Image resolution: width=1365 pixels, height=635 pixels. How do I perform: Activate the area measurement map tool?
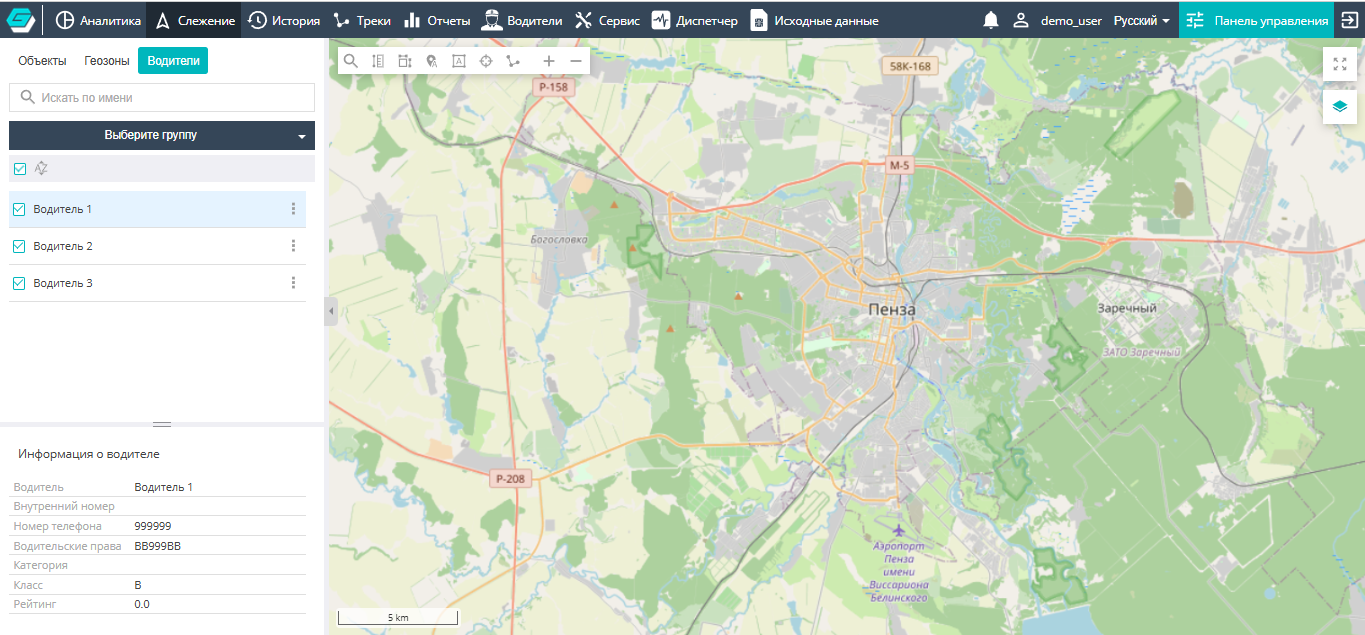405,61
